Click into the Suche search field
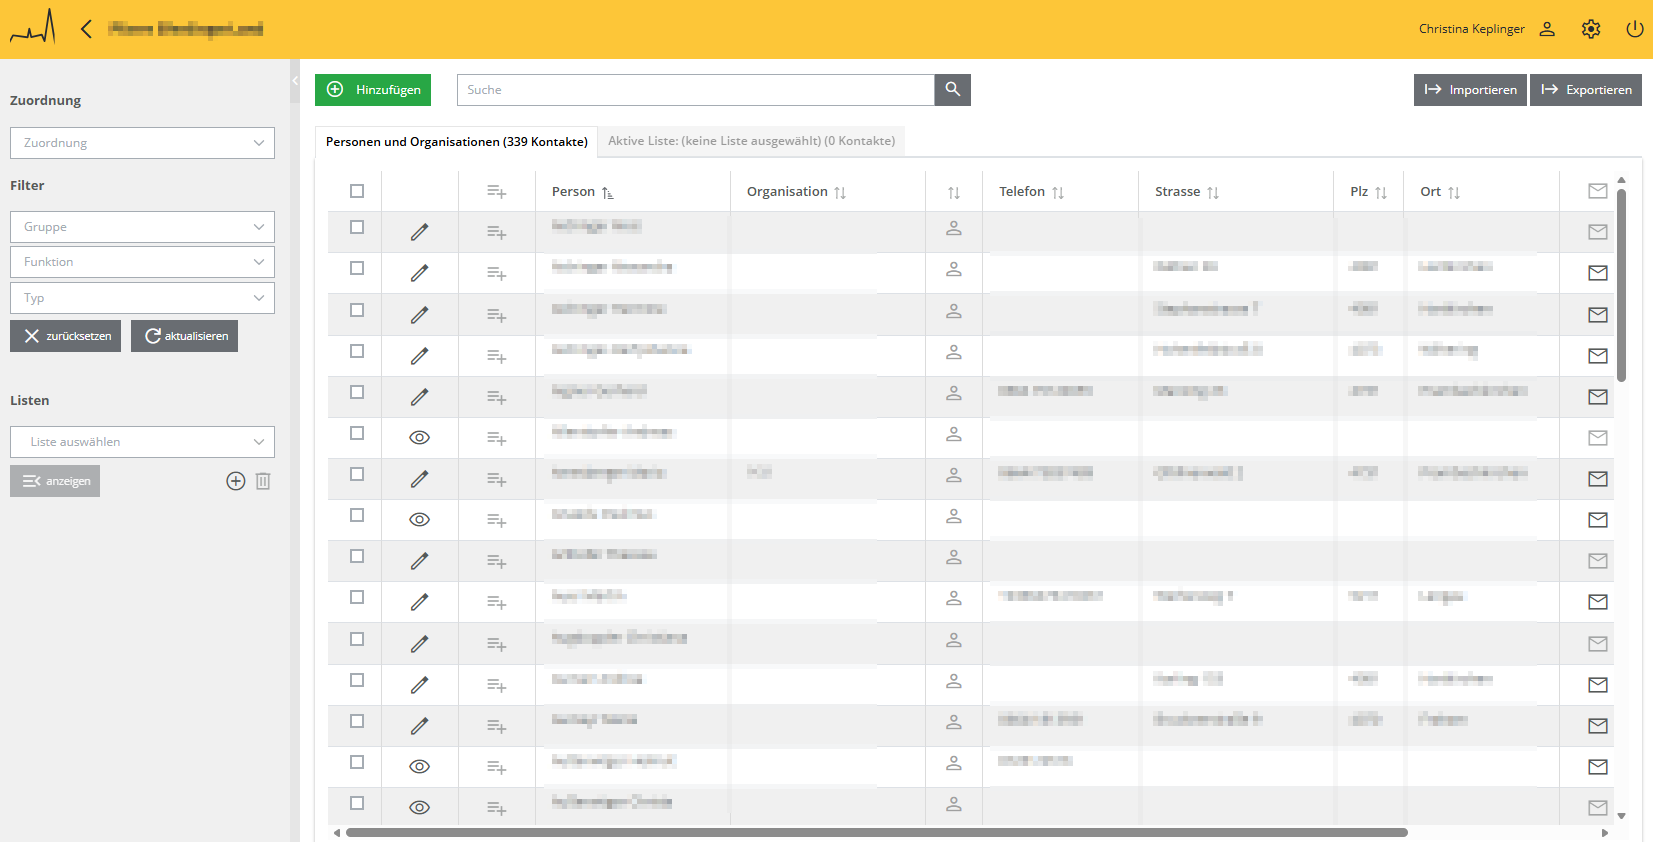This screenshot has height=842, width=1653. (696, 90)
